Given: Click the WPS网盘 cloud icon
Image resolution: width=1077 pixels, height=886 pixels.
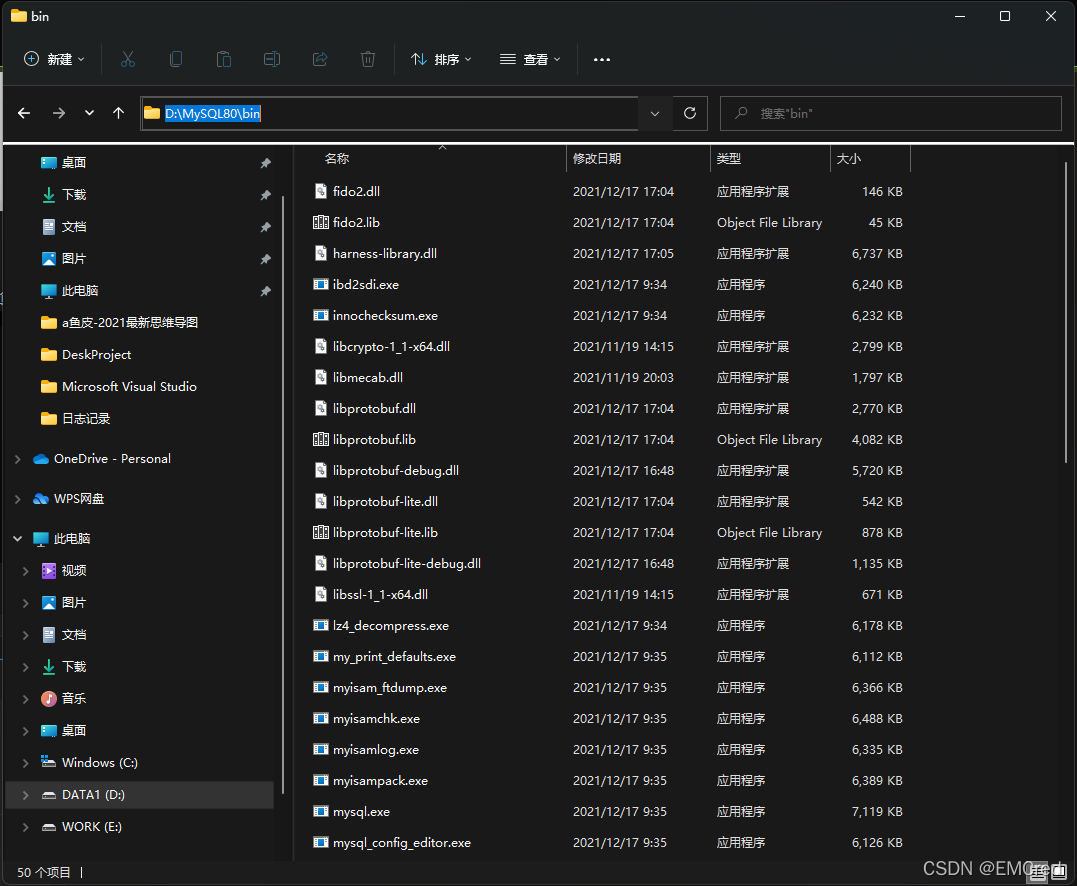Looking at the screenshot, I should click(x=41, y=499).
